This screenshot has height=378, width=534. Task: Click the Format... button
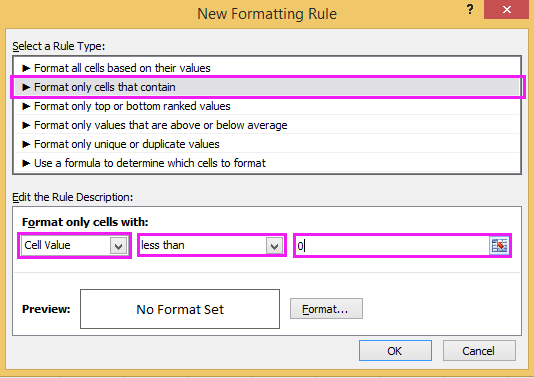point(326,309)
